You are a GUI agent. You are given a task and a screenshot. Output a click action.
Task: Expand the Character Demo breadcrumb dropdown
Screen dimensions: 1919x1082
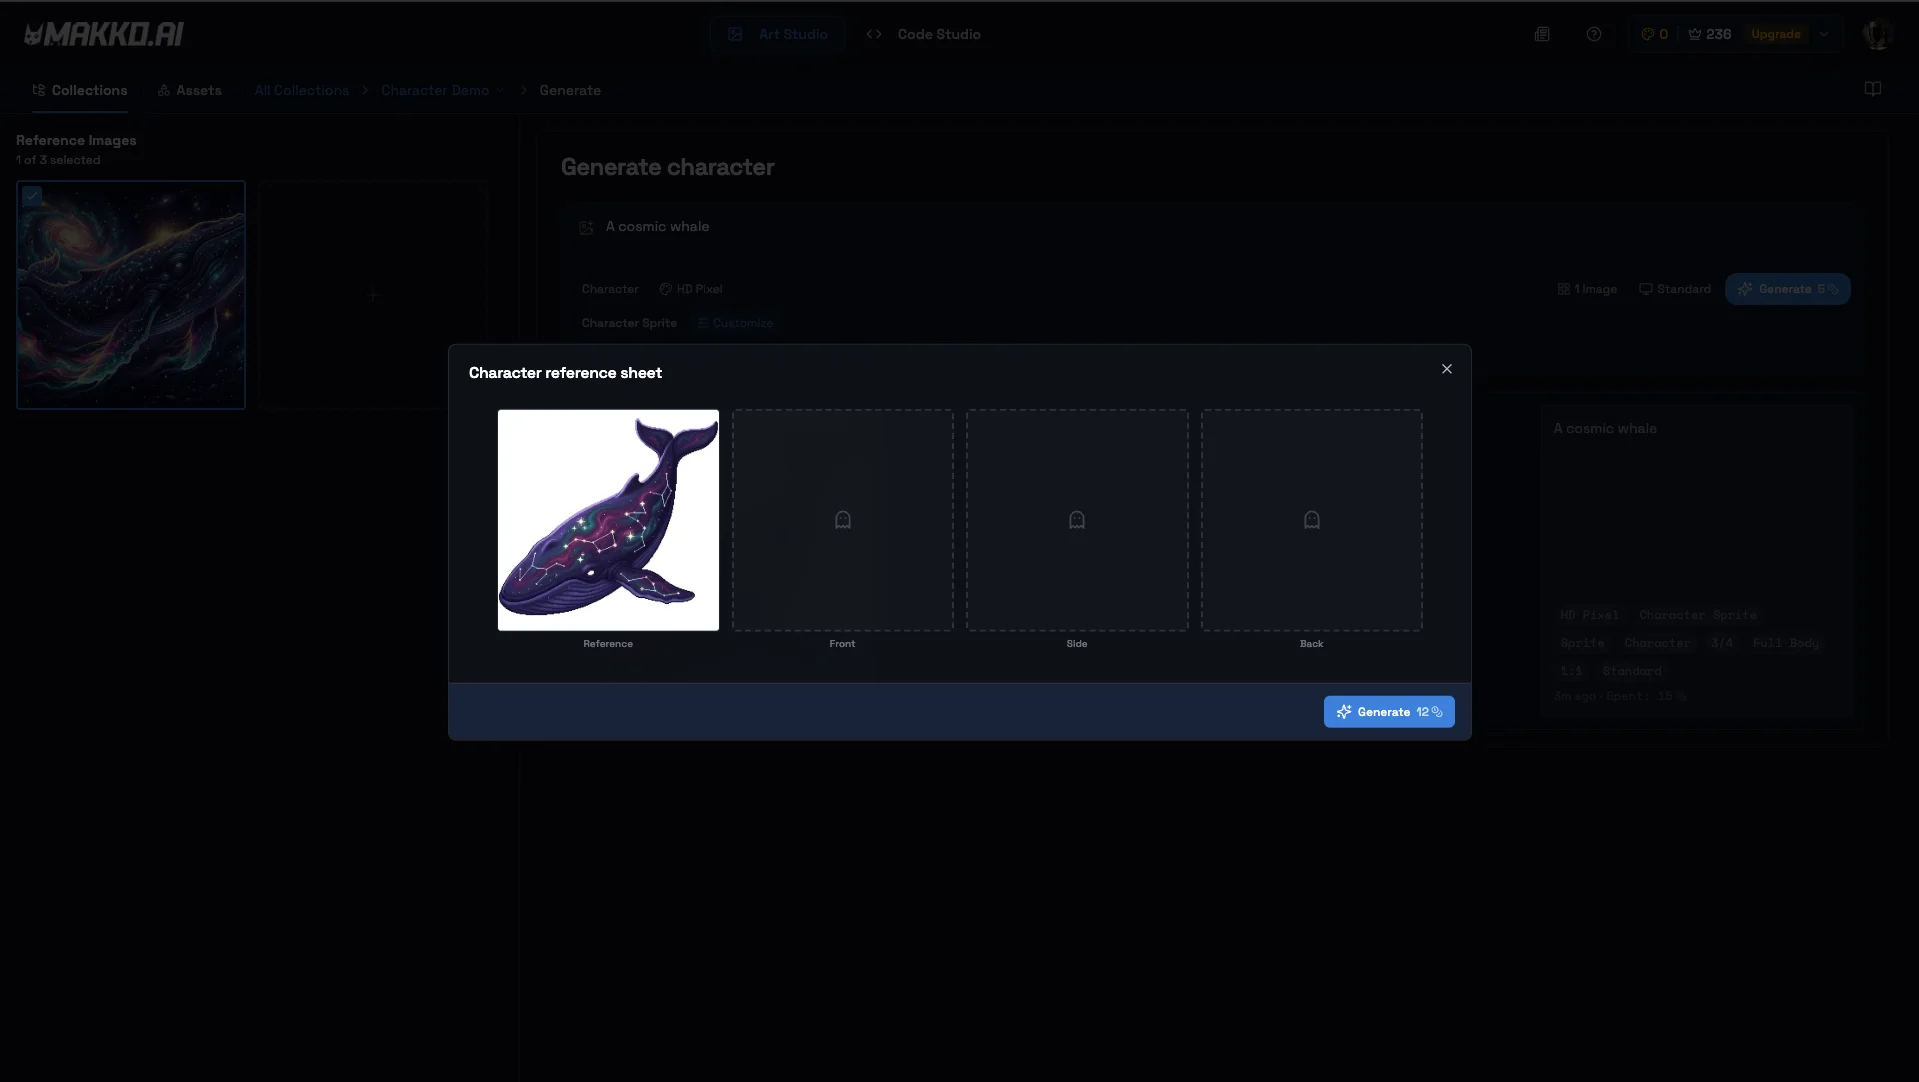[x=499, y=90]
